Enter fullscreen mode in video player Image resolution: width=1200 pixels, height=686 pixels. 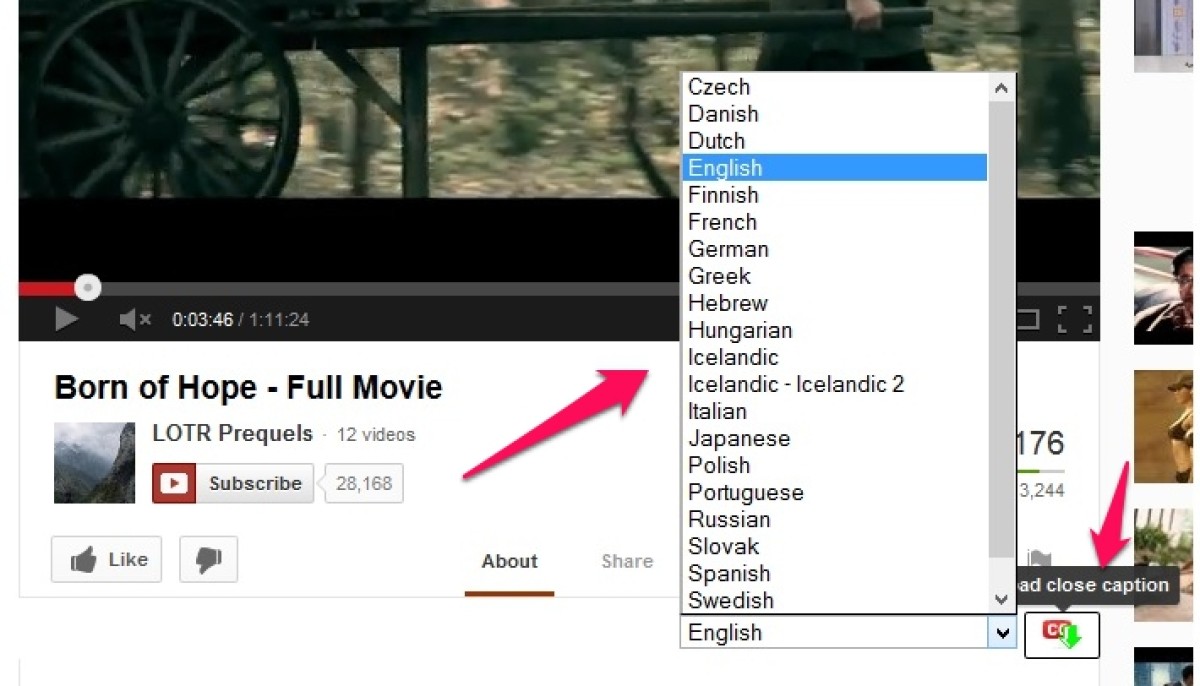click(x=1074, y=319)
